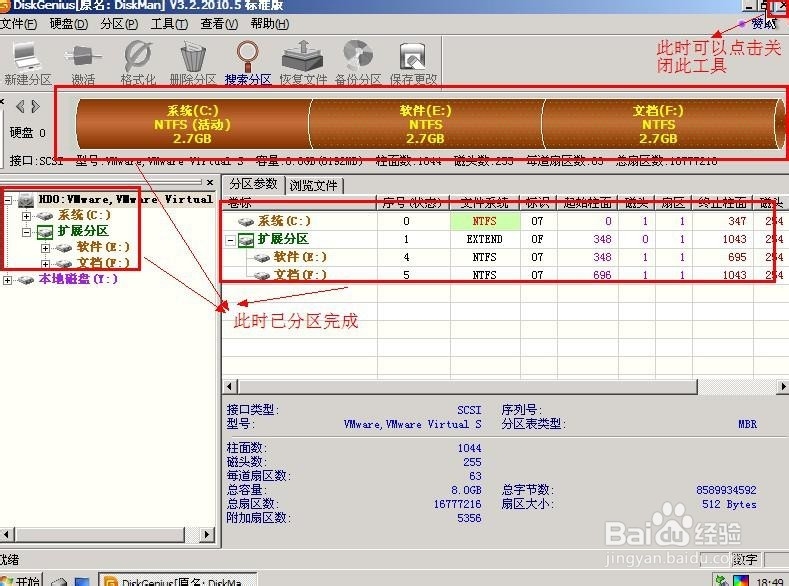
Task: Collapse the HD0 VMware disk tree node
Action: (8, 200)
